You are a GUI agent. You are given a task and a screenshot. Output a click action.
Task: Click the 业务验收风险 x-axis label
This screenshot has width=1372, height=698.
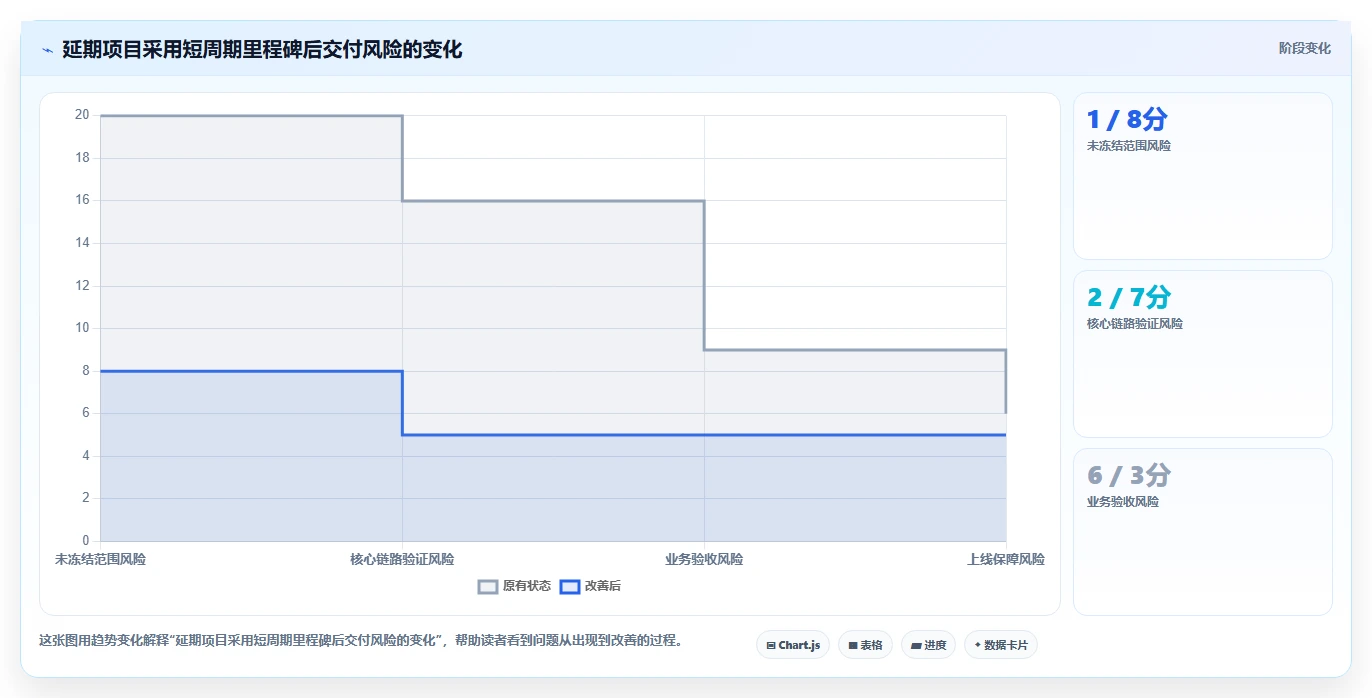[704, 559]
